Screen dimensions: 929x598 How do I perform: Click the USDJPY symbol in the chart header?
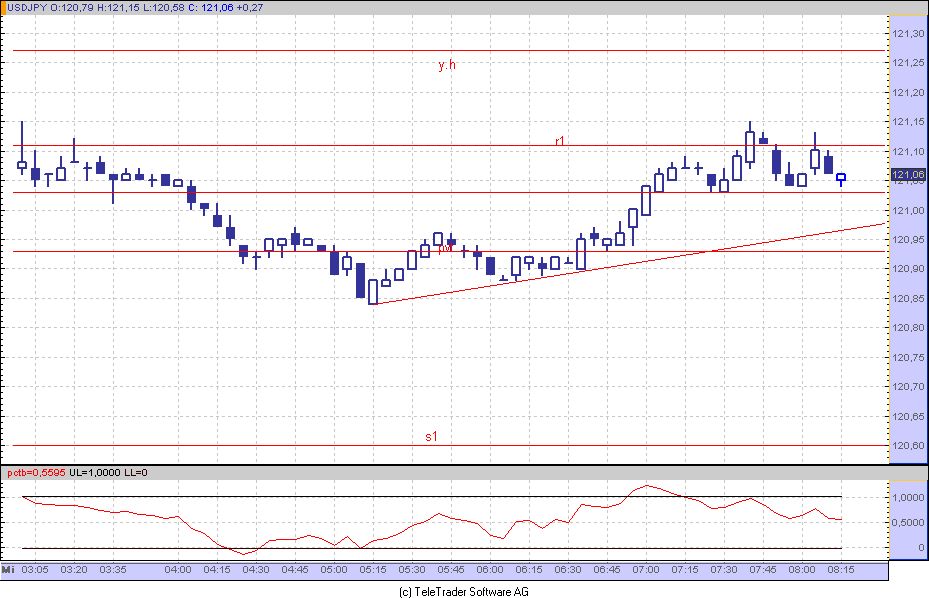tap(27, 8)
